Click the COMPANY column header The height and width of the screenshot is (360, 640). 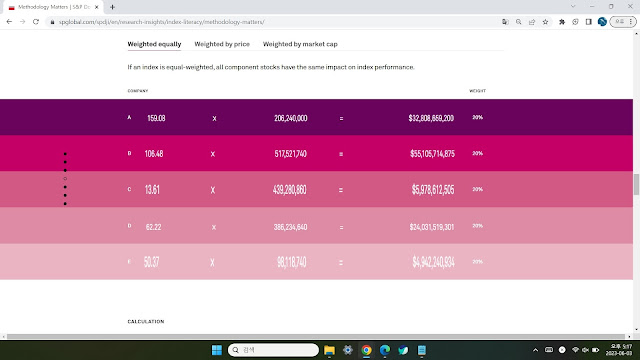(138, 91)
